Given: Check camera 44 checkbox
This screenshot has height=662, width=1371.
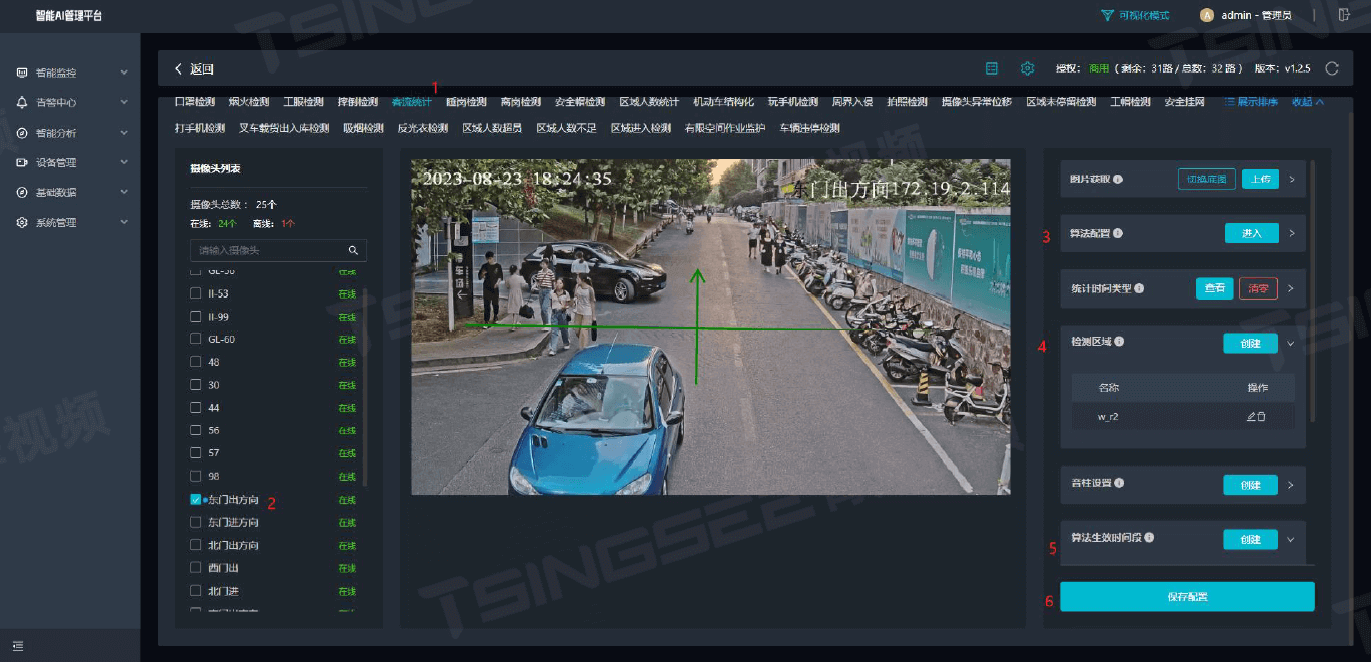Looking at the screenshot, I should [196, 408].
